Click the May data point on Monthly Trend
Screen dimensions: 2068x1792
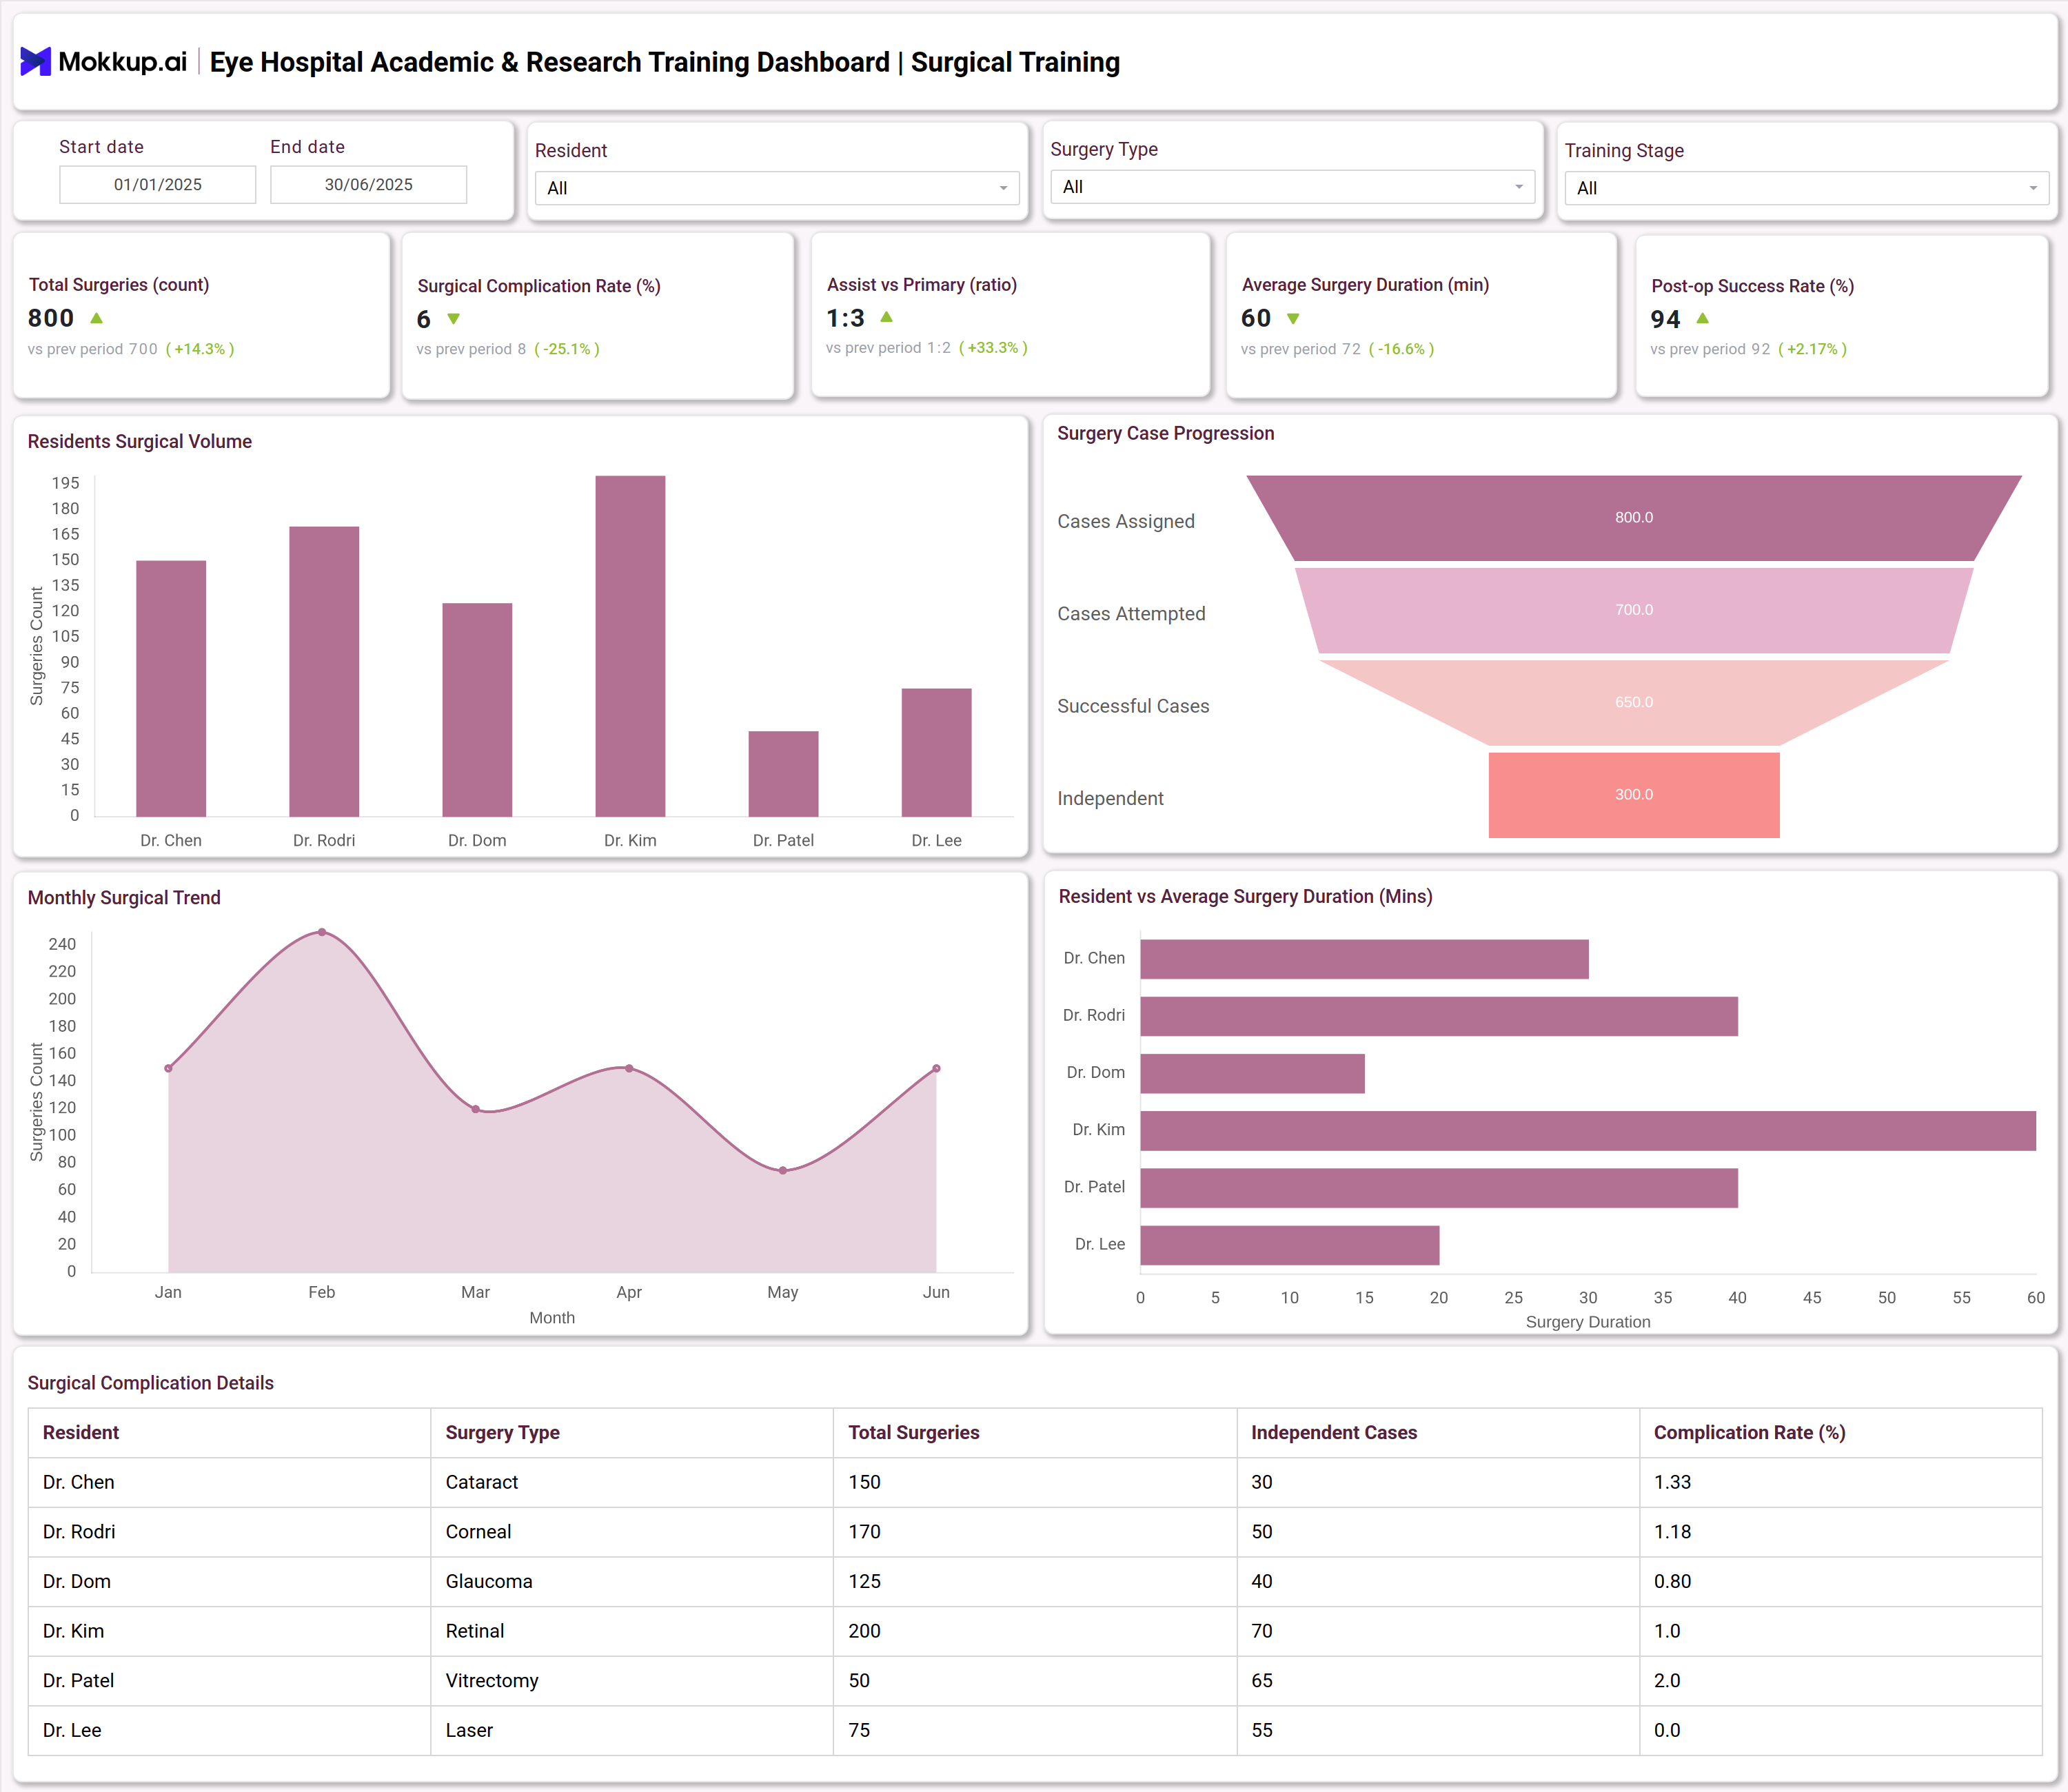point(783,1170)
